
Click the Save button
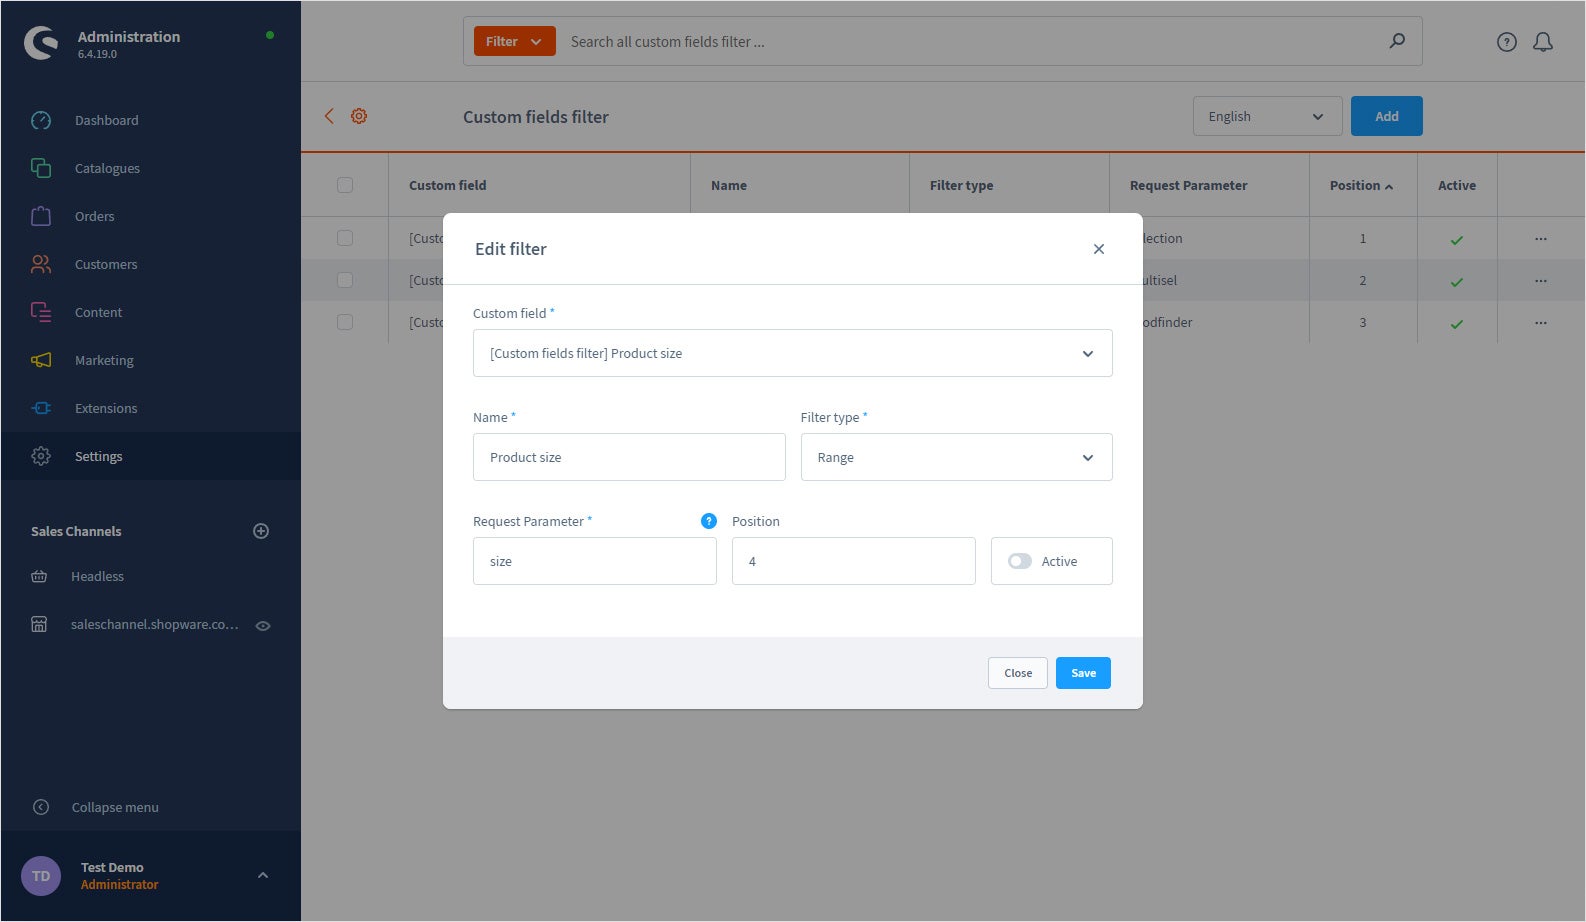[x=1084, y=673]
